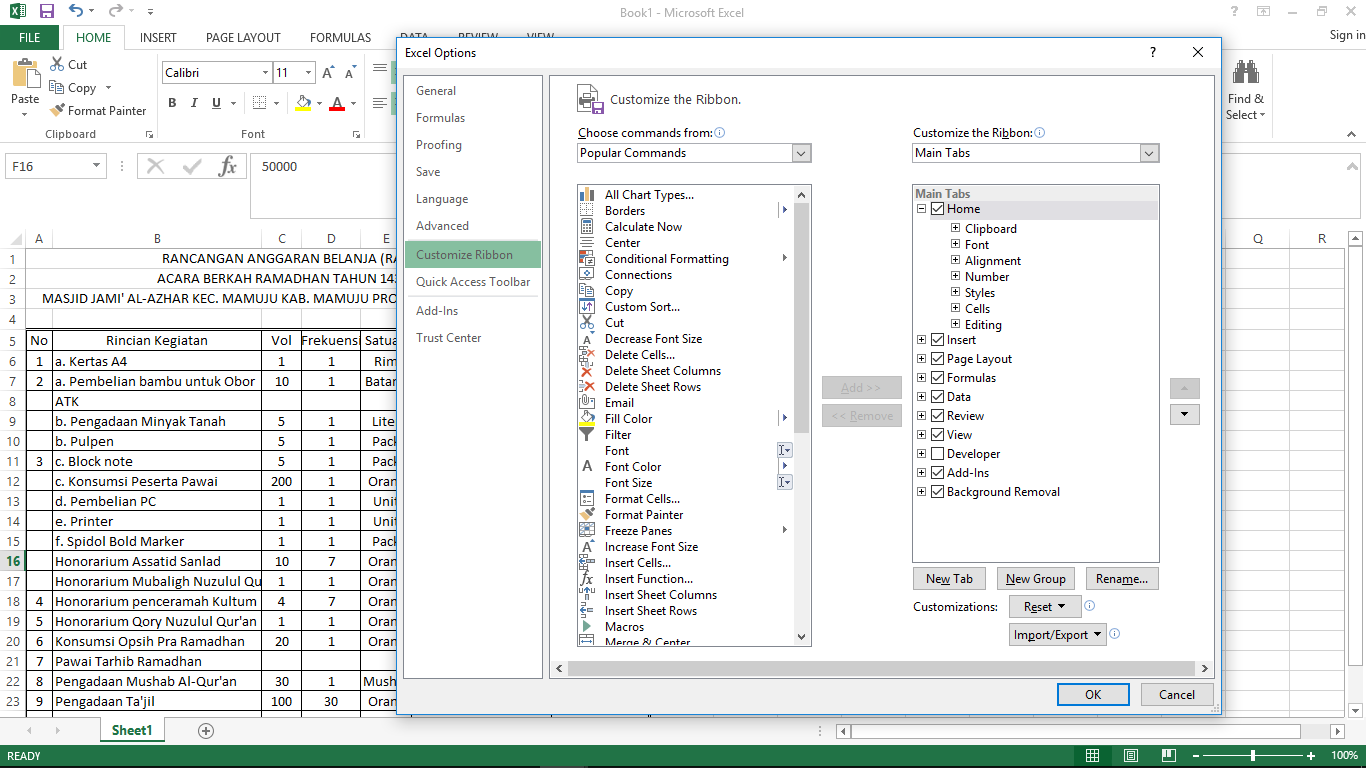Viewport: 1366px width, 768px height.
Task: Open the Choose commands from dropdown
Action: 800,152
